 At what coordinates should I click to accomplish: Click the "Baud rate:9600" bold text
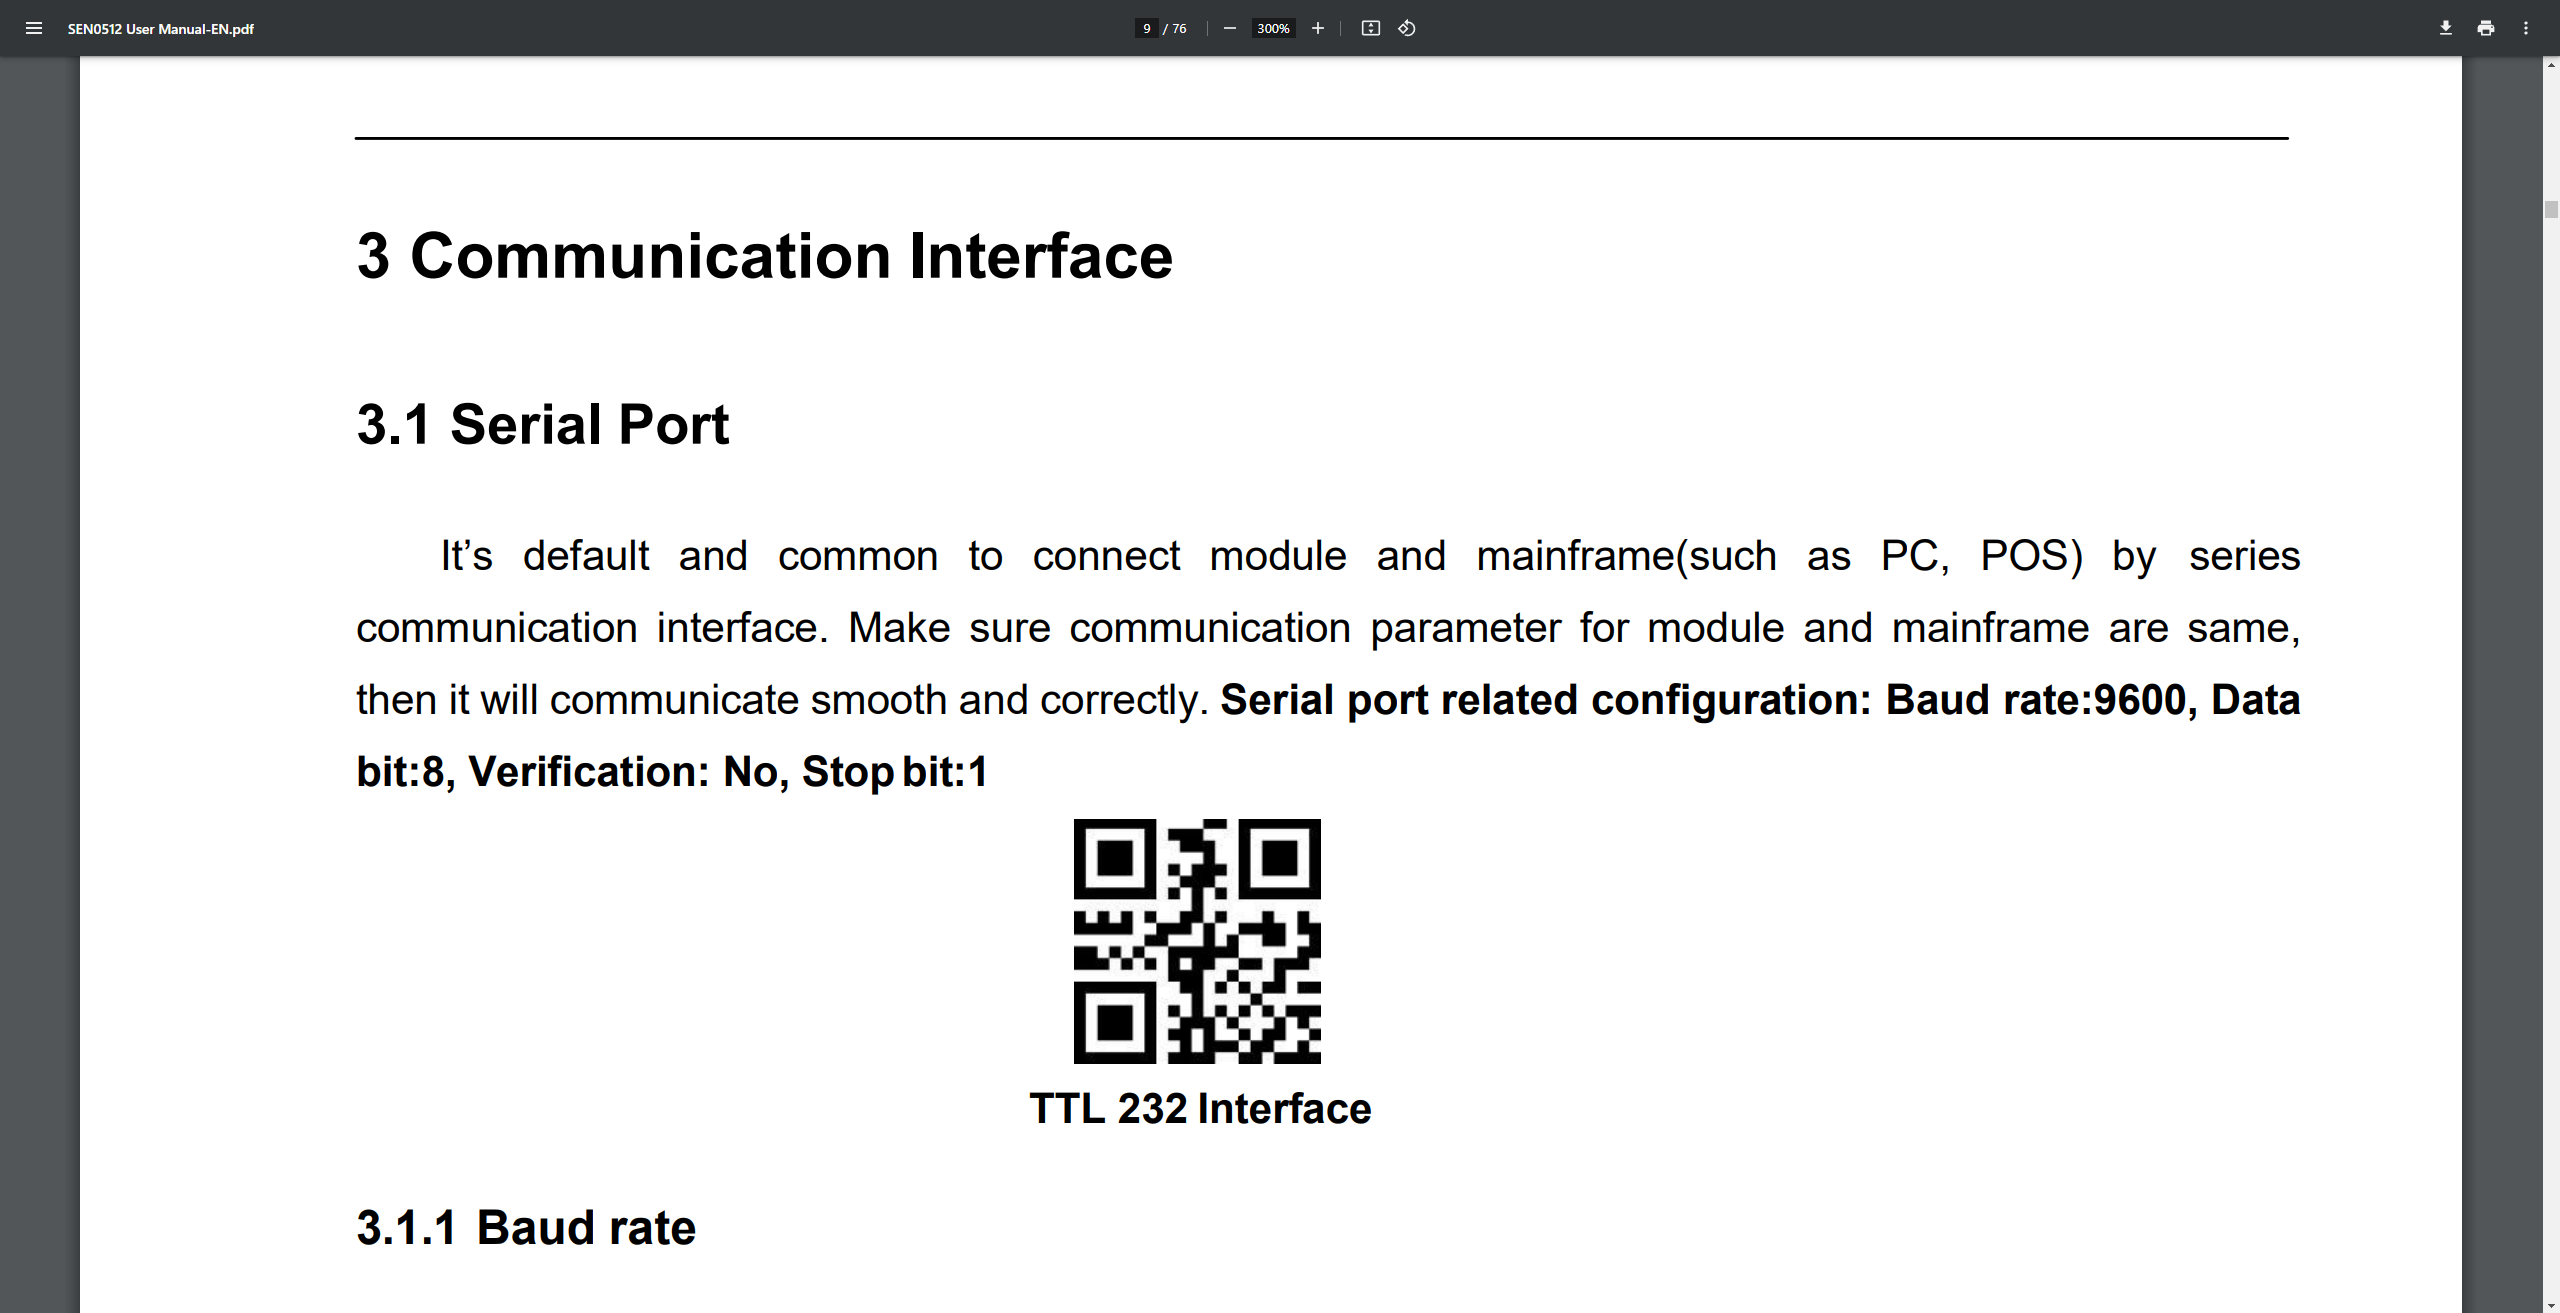[x=2035, y=700]
